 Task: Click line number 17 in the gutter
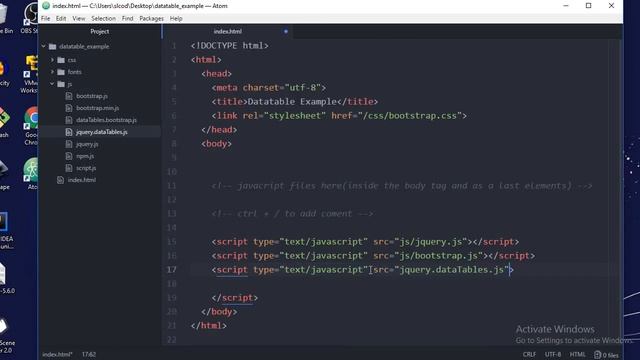click(172, 270)
